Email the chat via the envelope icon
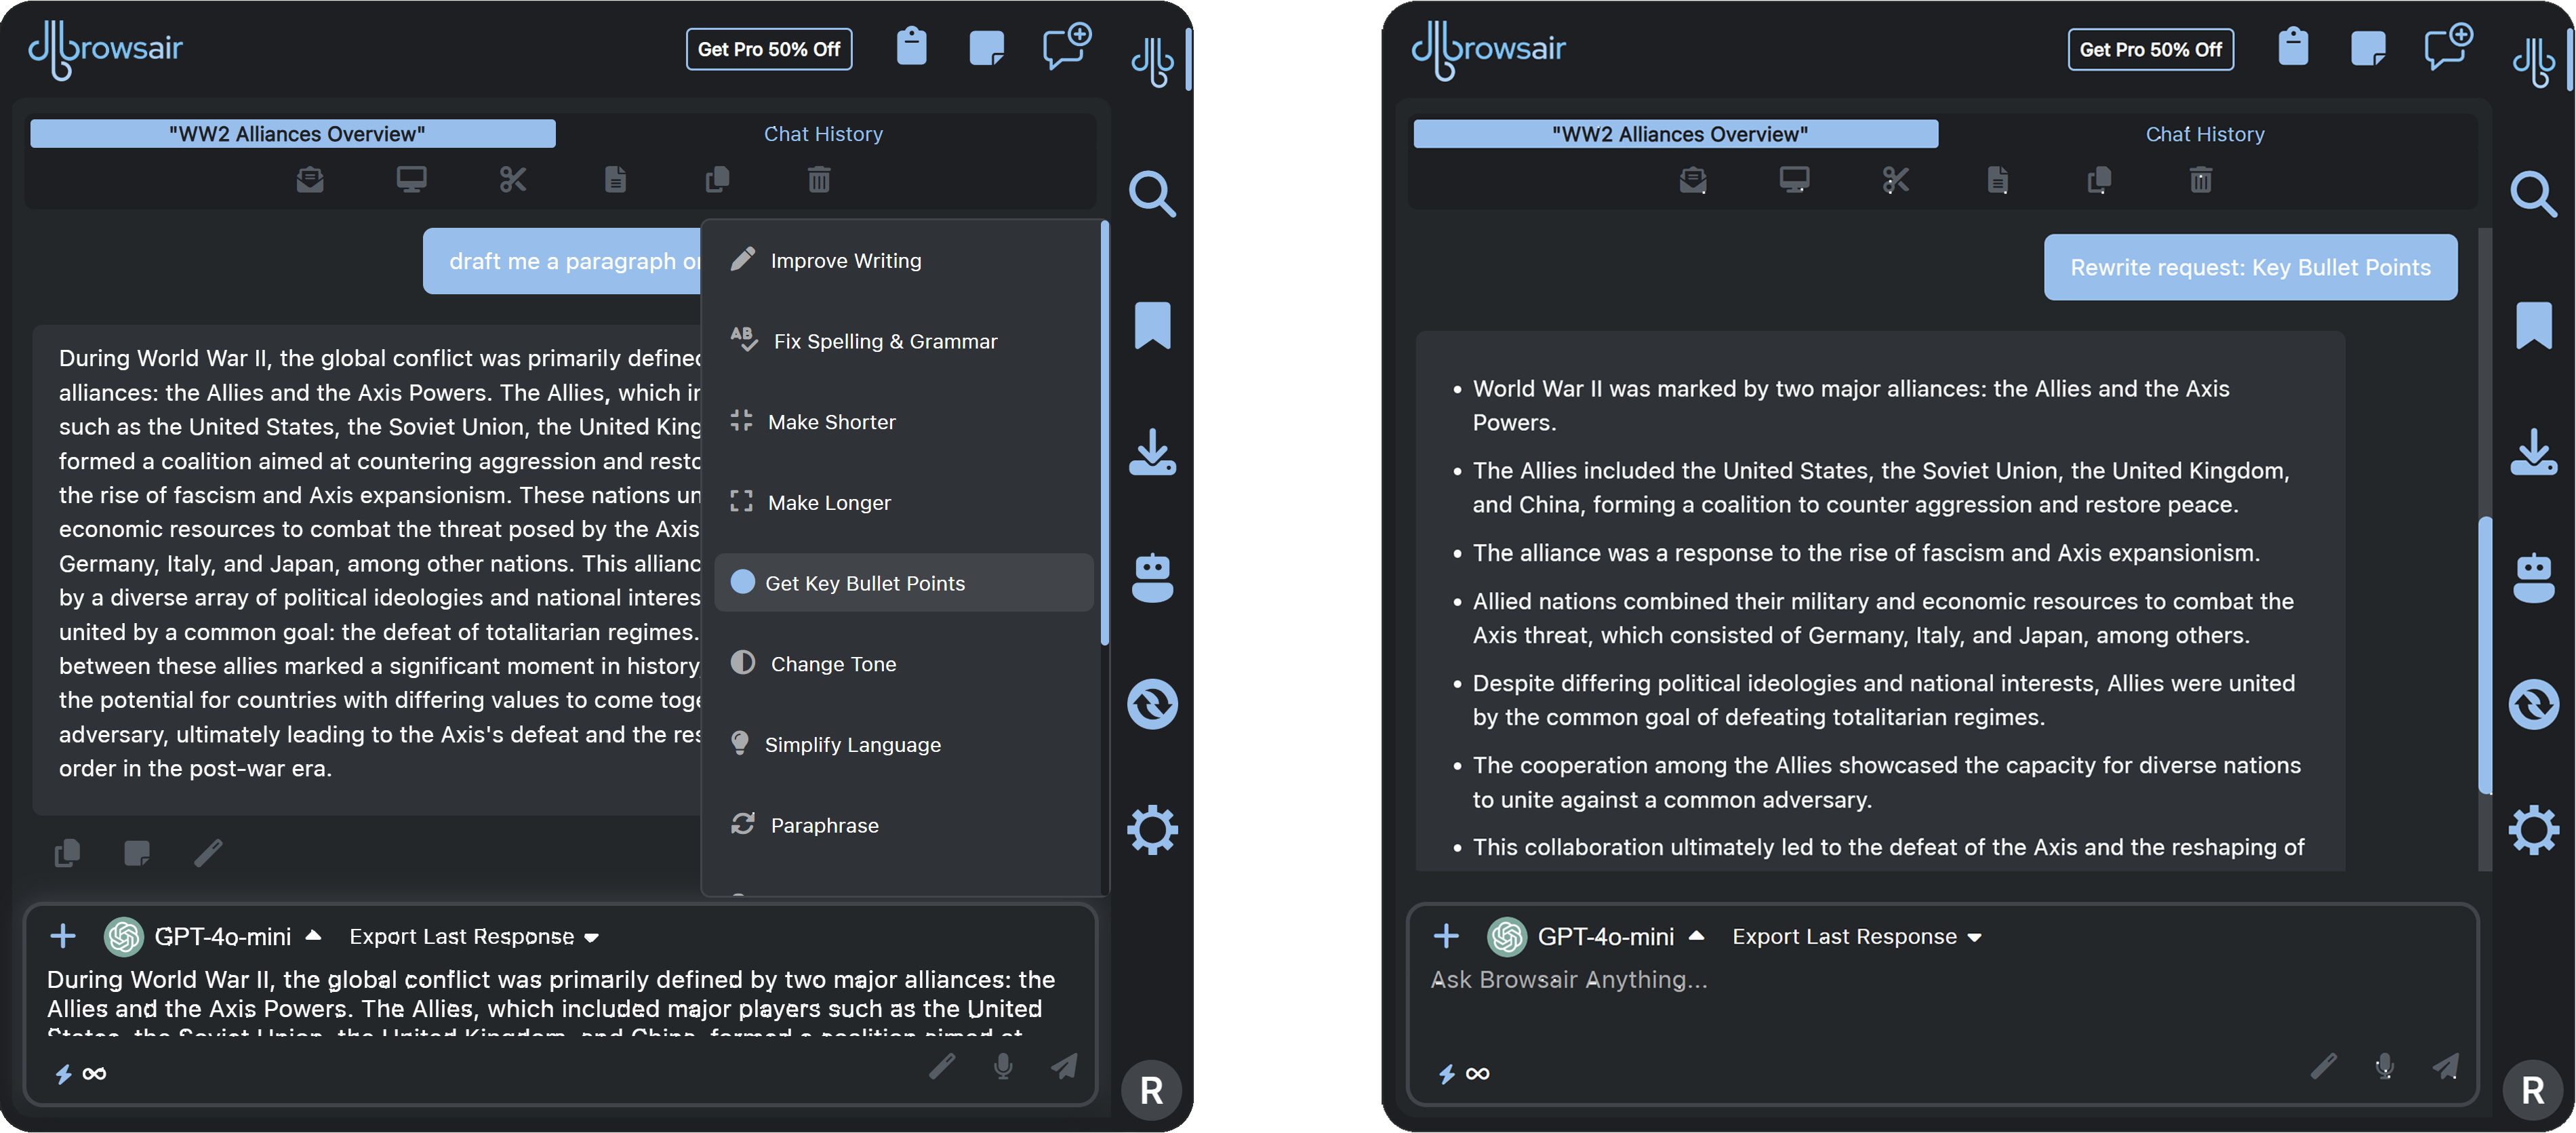This screenshot has height=1133, width=2576. 310,179
